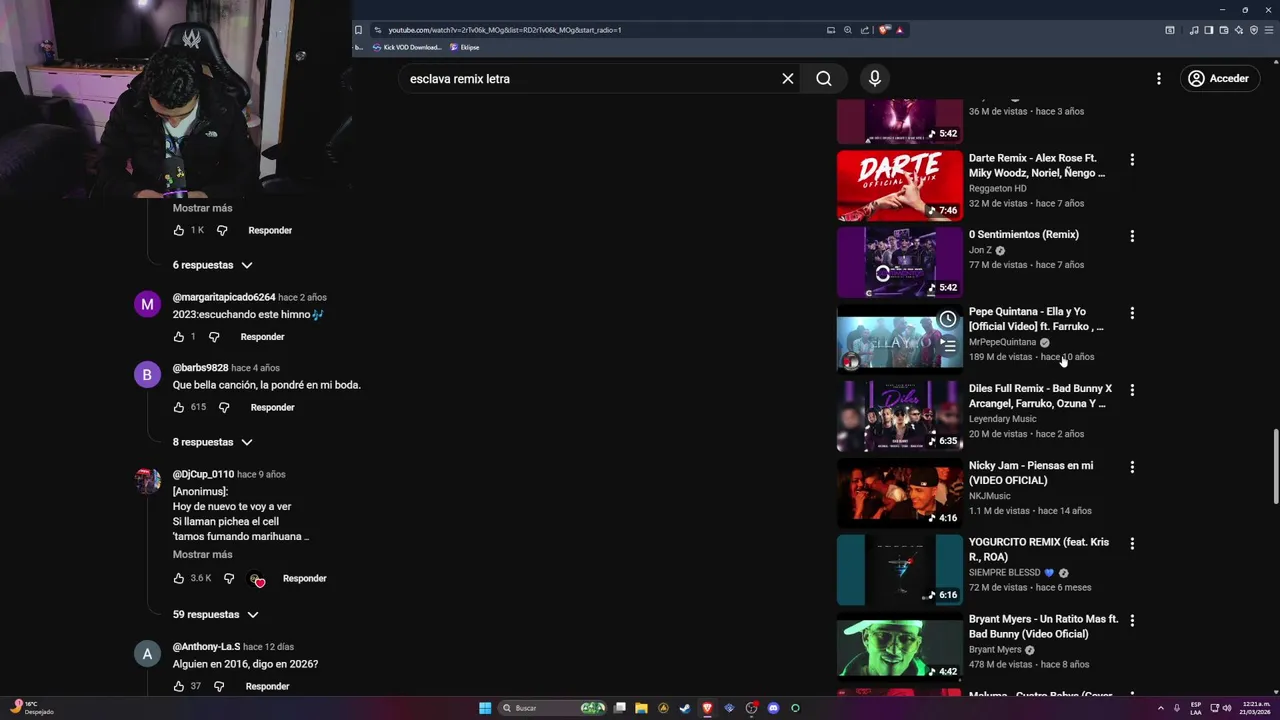
Task: Reply to barbs9828 via Responder
Action: (x=272, y=407)
